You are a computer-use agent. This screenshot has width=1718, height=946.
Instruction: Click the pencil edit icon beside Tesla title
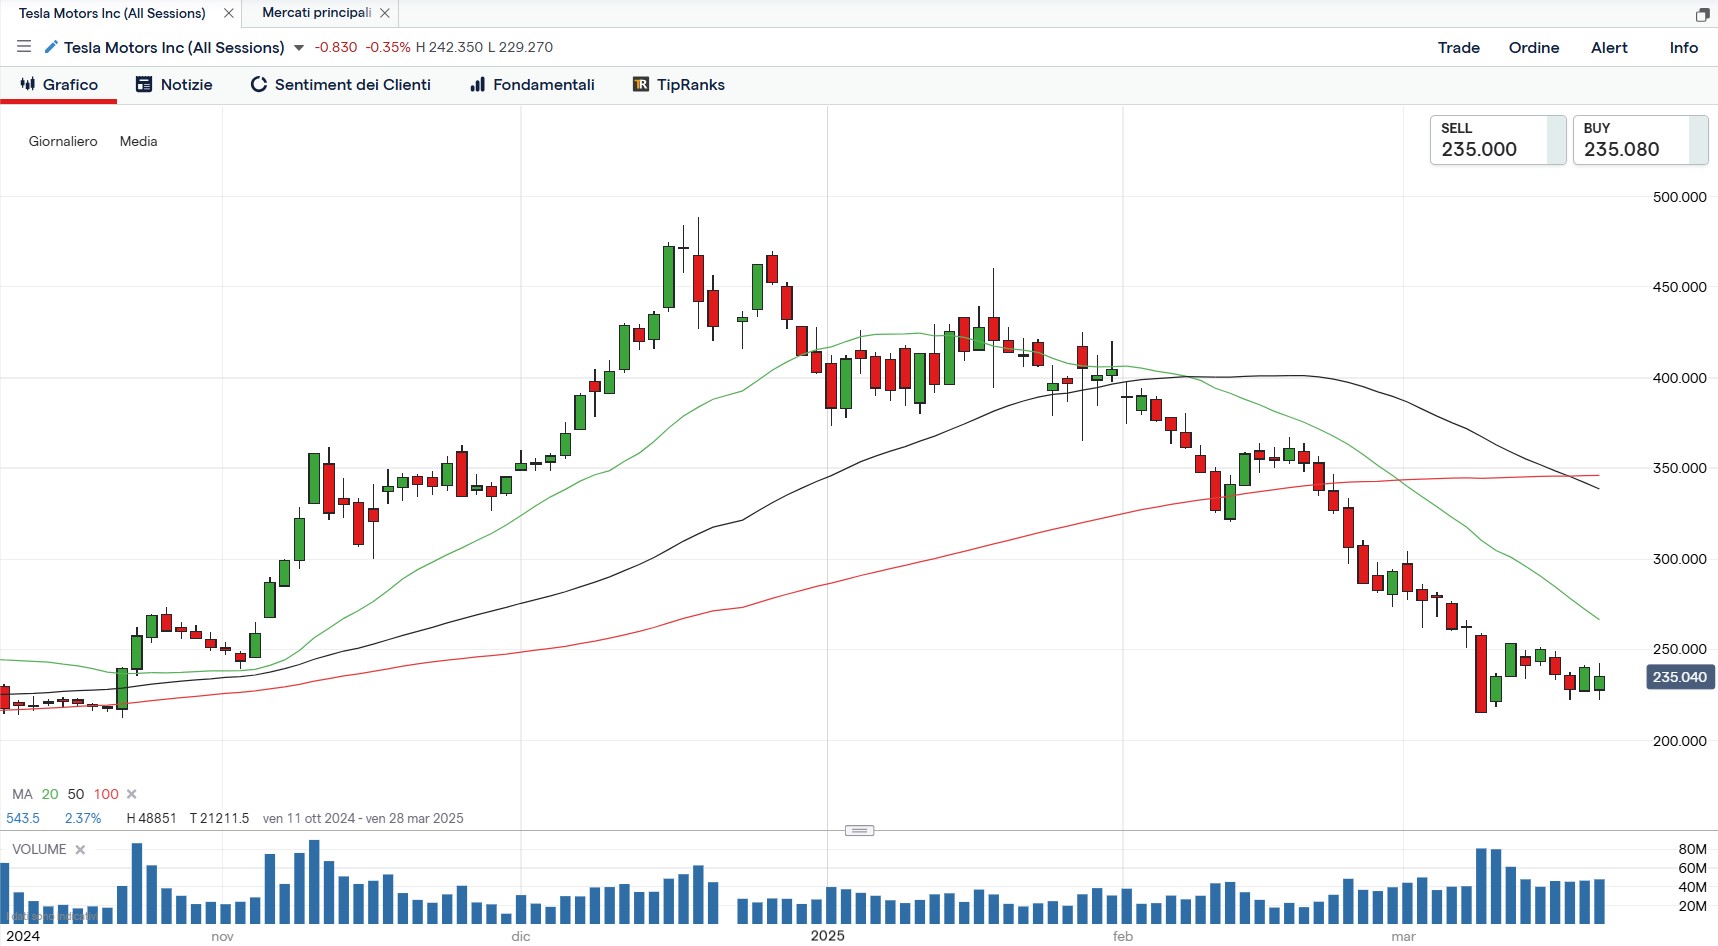tap(51, 47)
